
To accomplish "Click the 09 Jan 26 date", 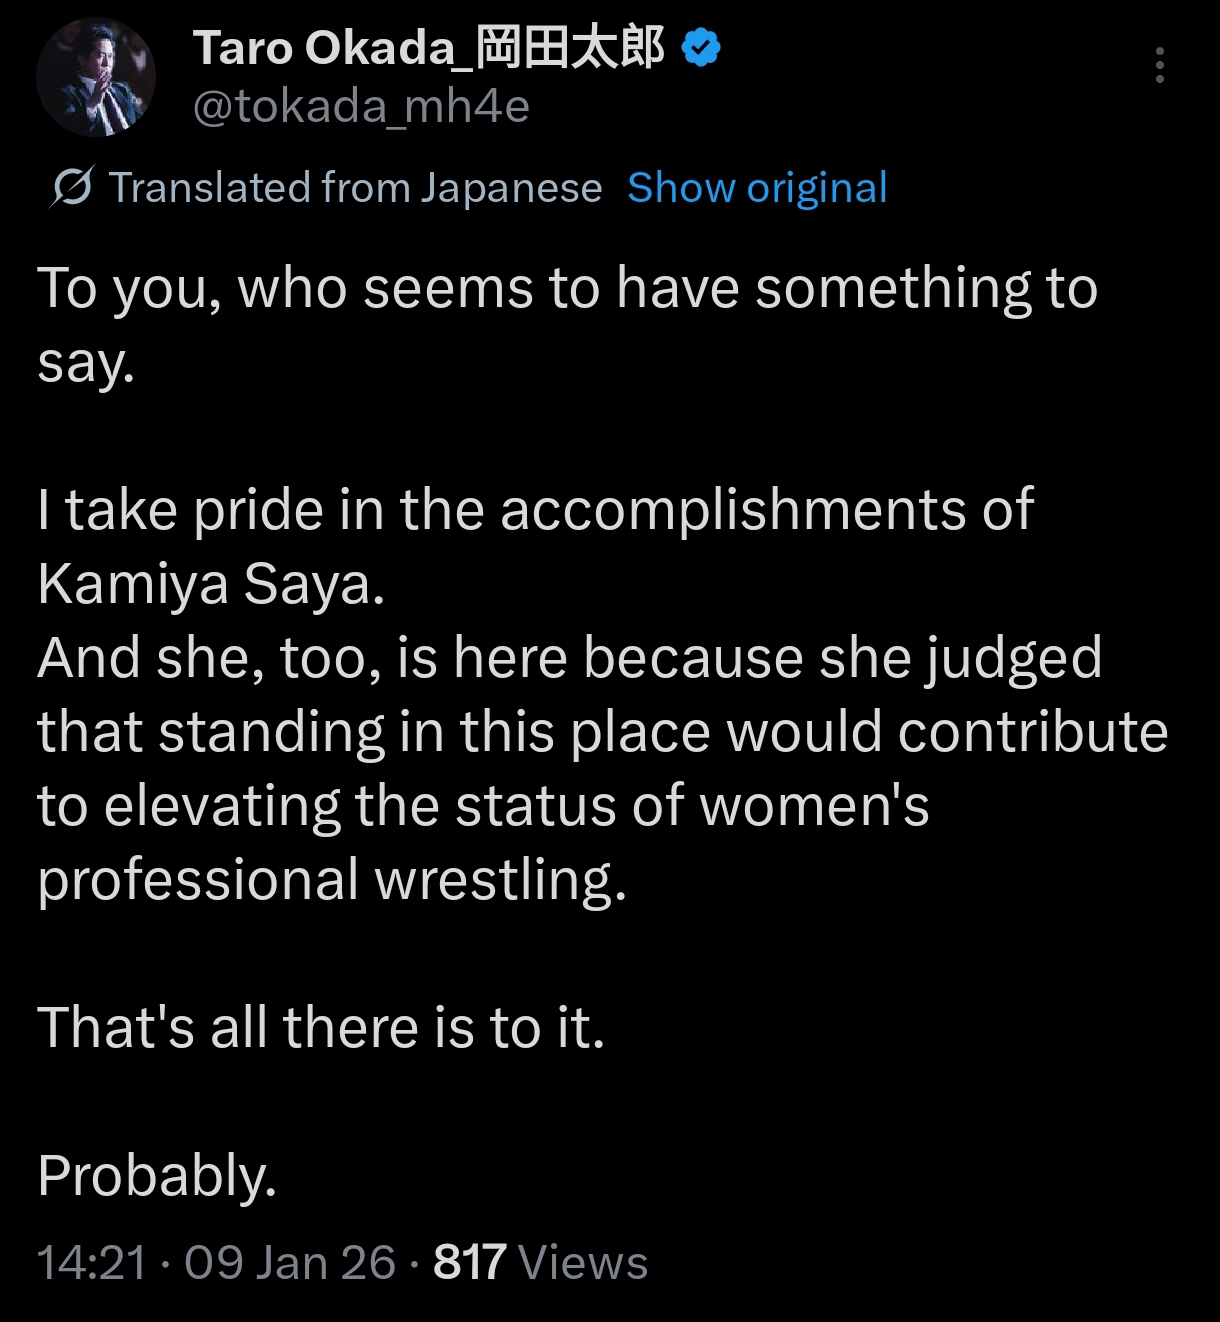I will point(290,1263).
